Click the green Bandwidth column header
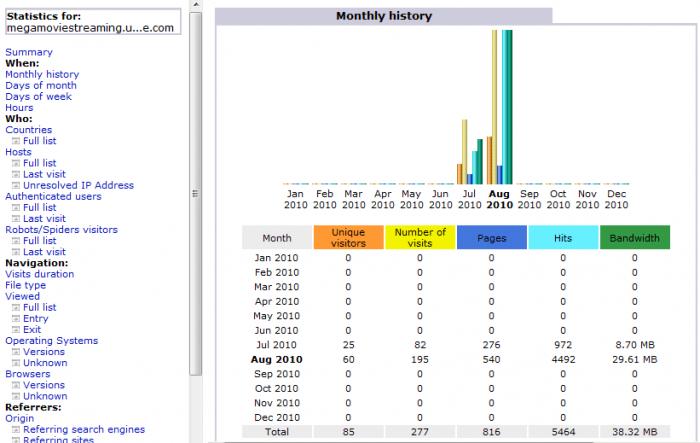700x443 pixels. [x=634, y=238]
